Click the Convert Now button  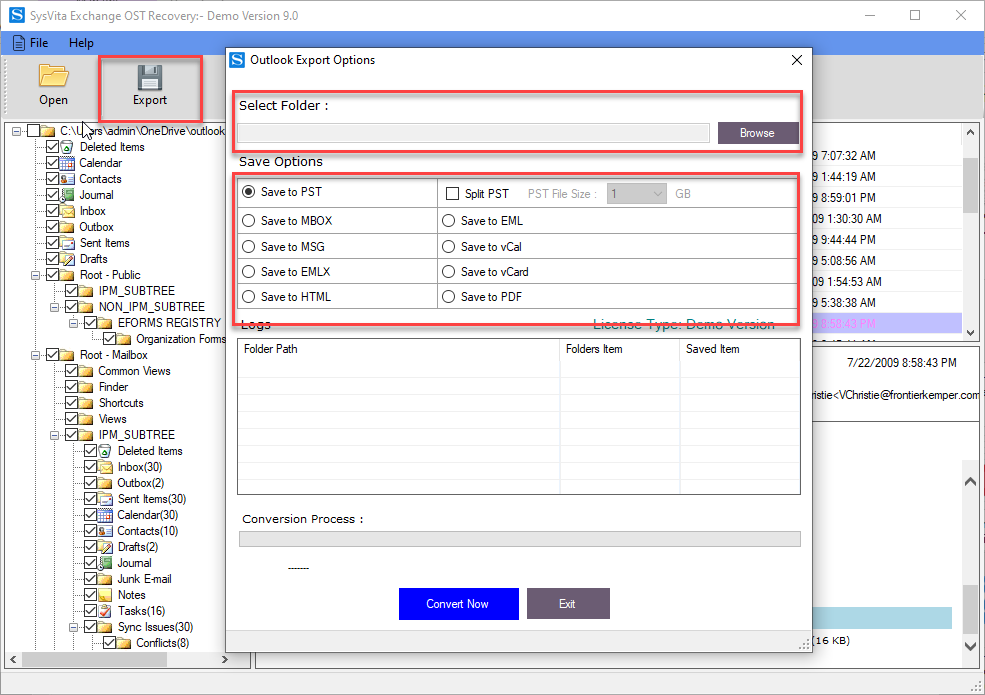pyautogui.click(x=459, y=604)
